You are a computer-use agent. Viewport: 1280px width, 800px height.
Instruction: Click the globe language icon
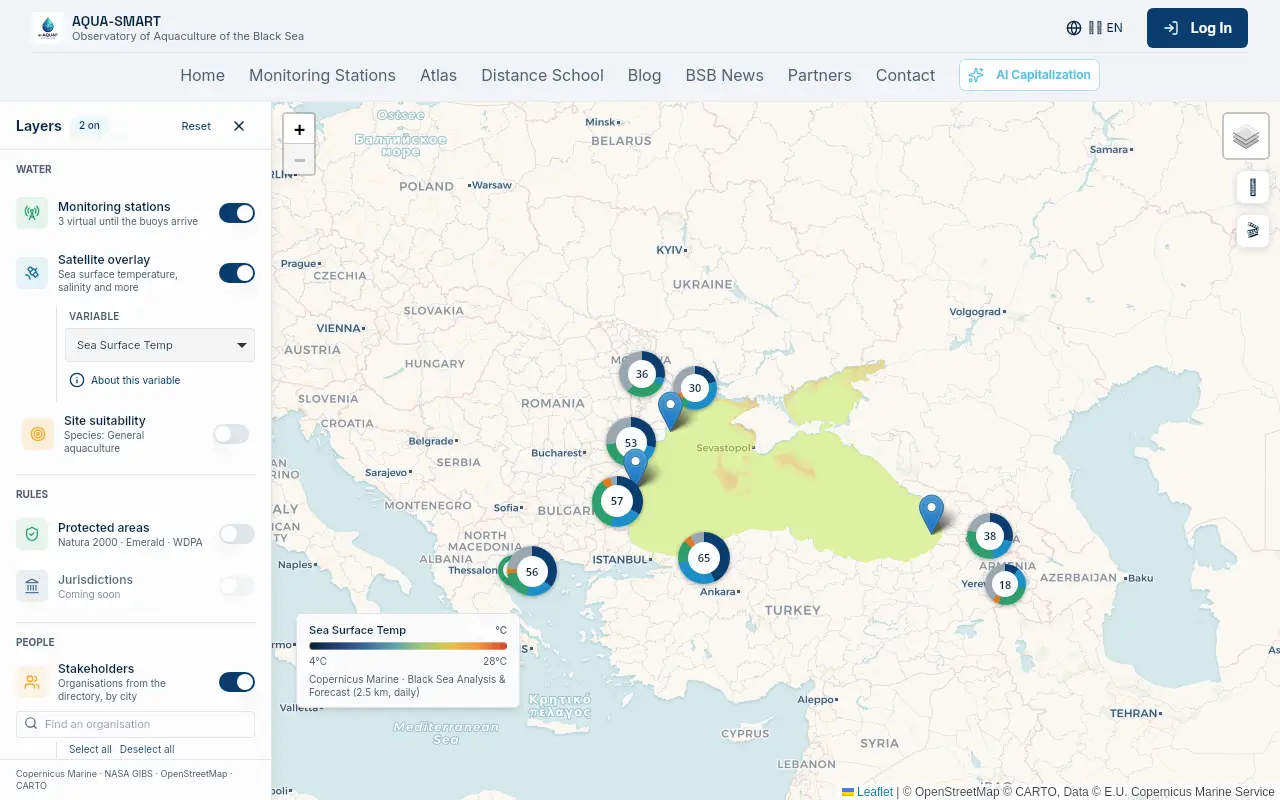coord(1074,28)
